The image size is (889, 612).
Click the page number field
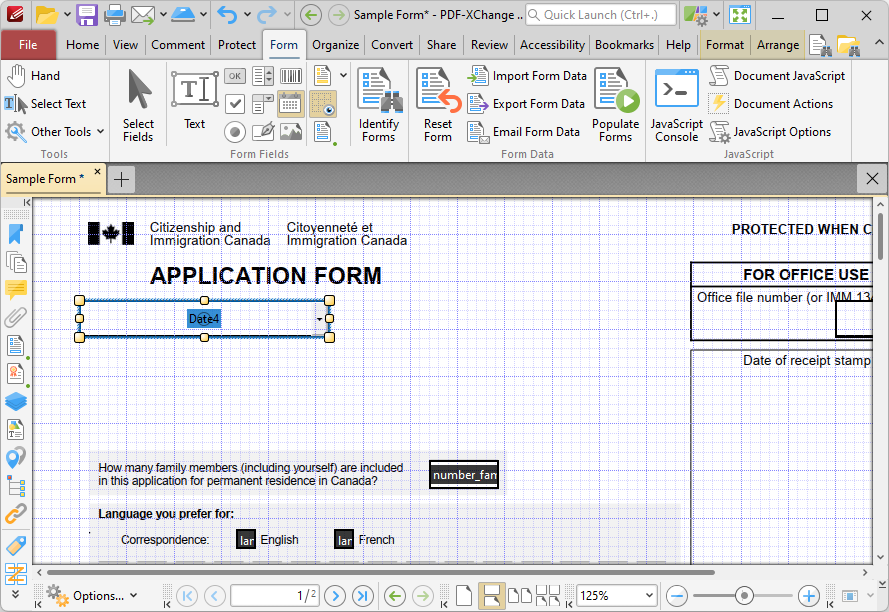coord(274,596)
